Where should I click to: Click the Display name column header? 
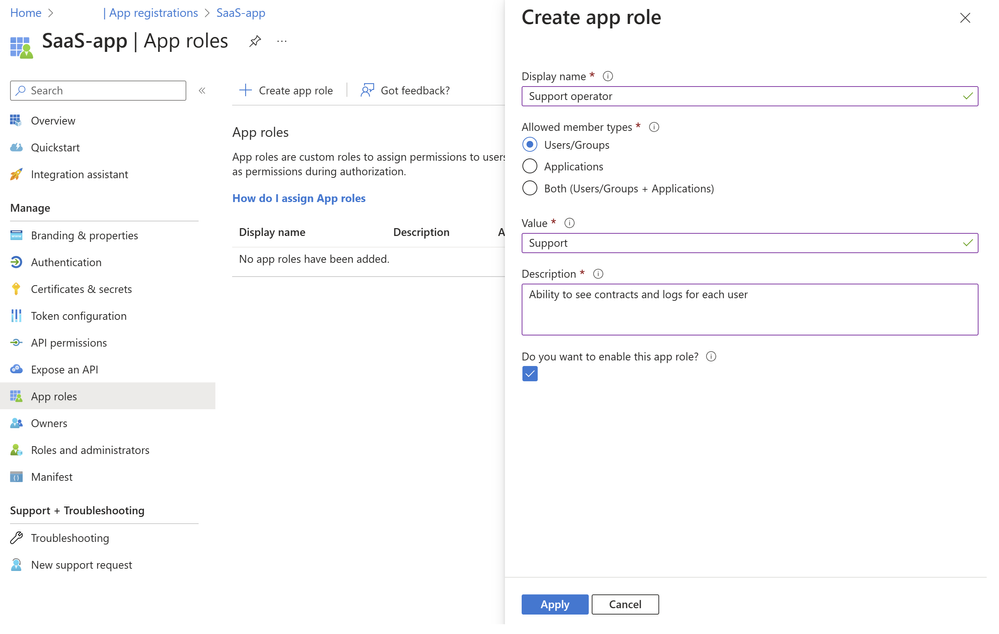[x=272, y=232]
